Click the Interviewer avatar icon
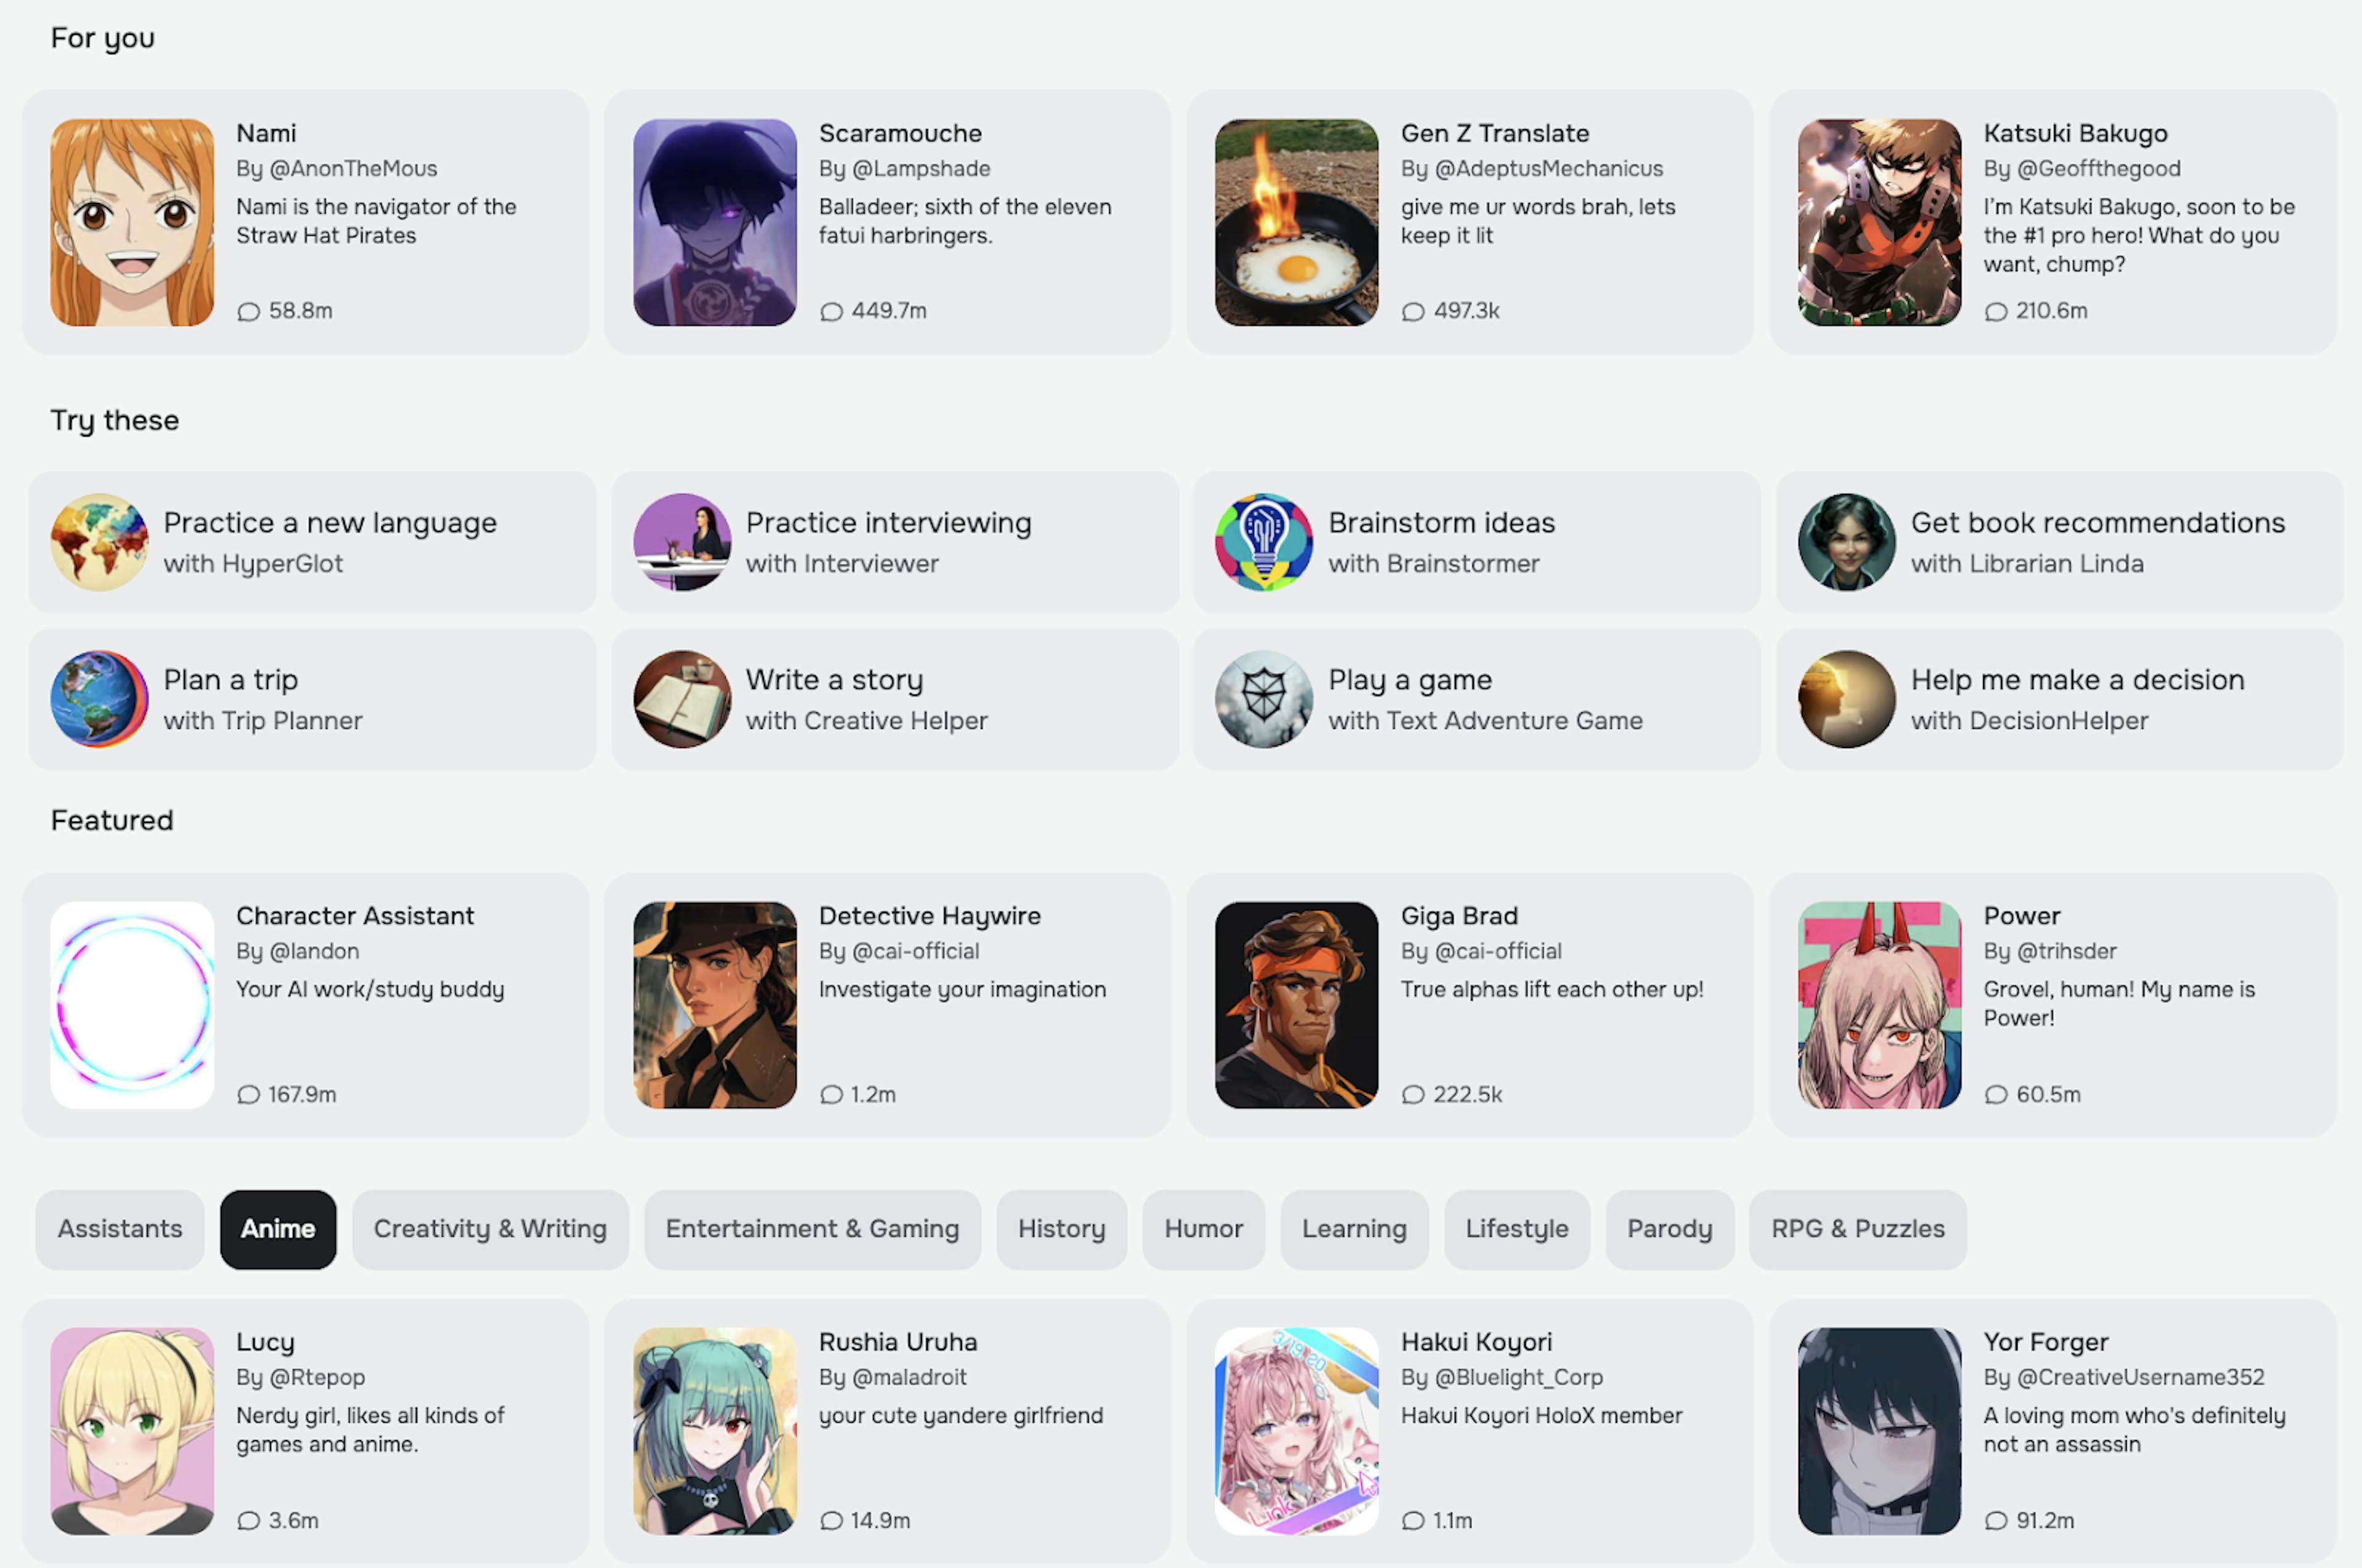Screen dimensions: 2362x1568 coord(682,542)
